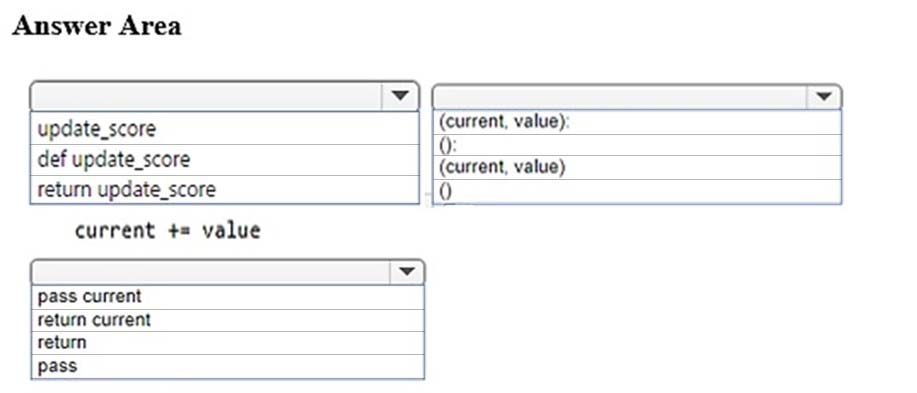Screen dimensions: 917x393
Task: Select the standalone "return" option
Action: [227, 342]
